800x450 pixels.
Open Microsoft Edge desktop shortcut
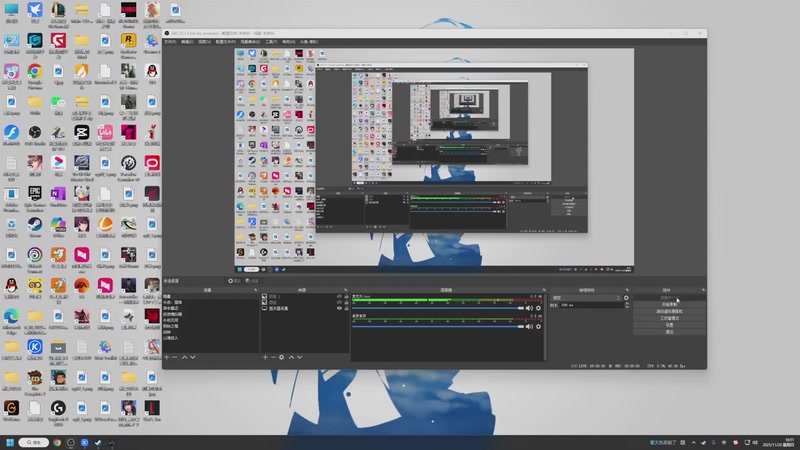[x=11, y=321]
